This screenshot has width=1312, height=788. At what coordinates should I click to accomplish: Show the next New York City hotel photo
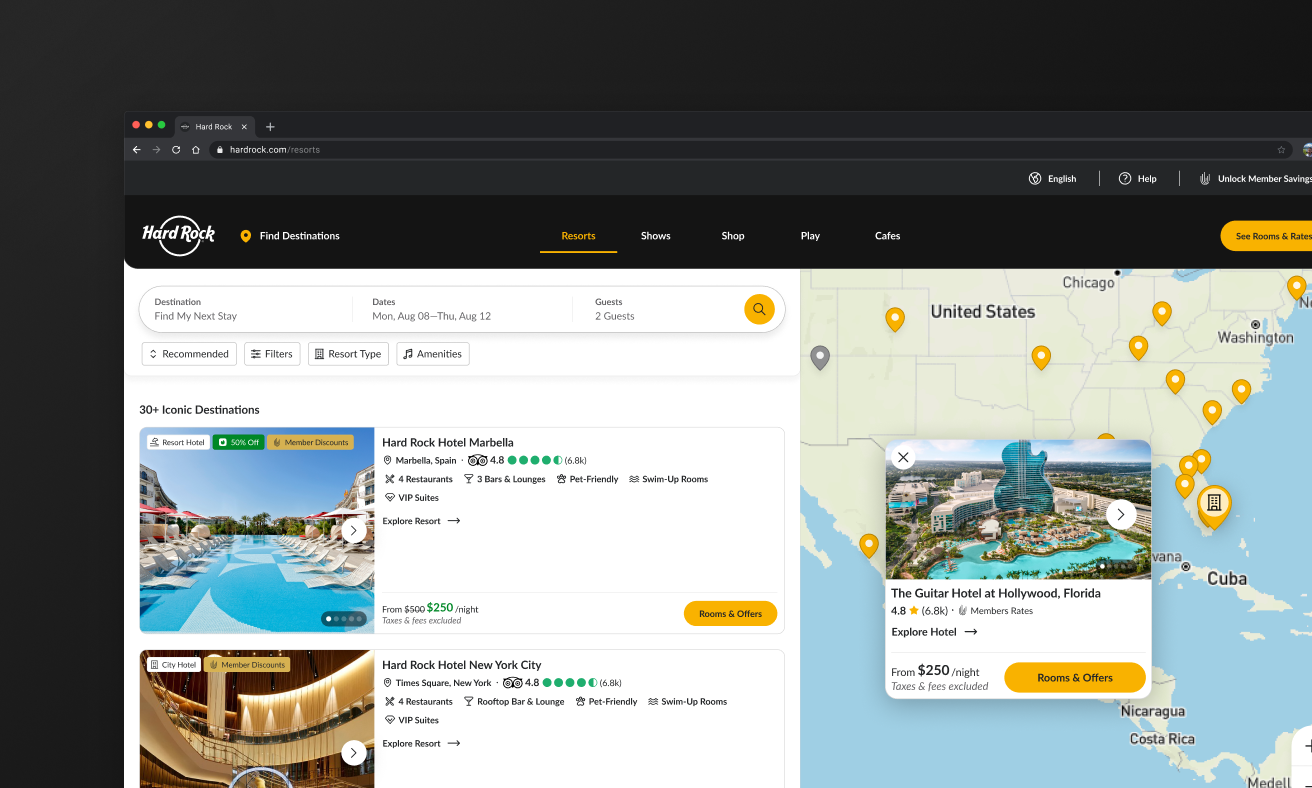coord(353,752)
